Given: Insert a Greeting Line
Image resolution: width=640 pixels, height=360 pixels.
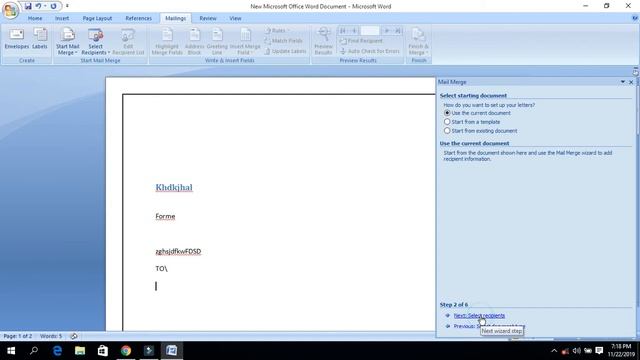Looking at the screenshot, I should coord(217,42).
